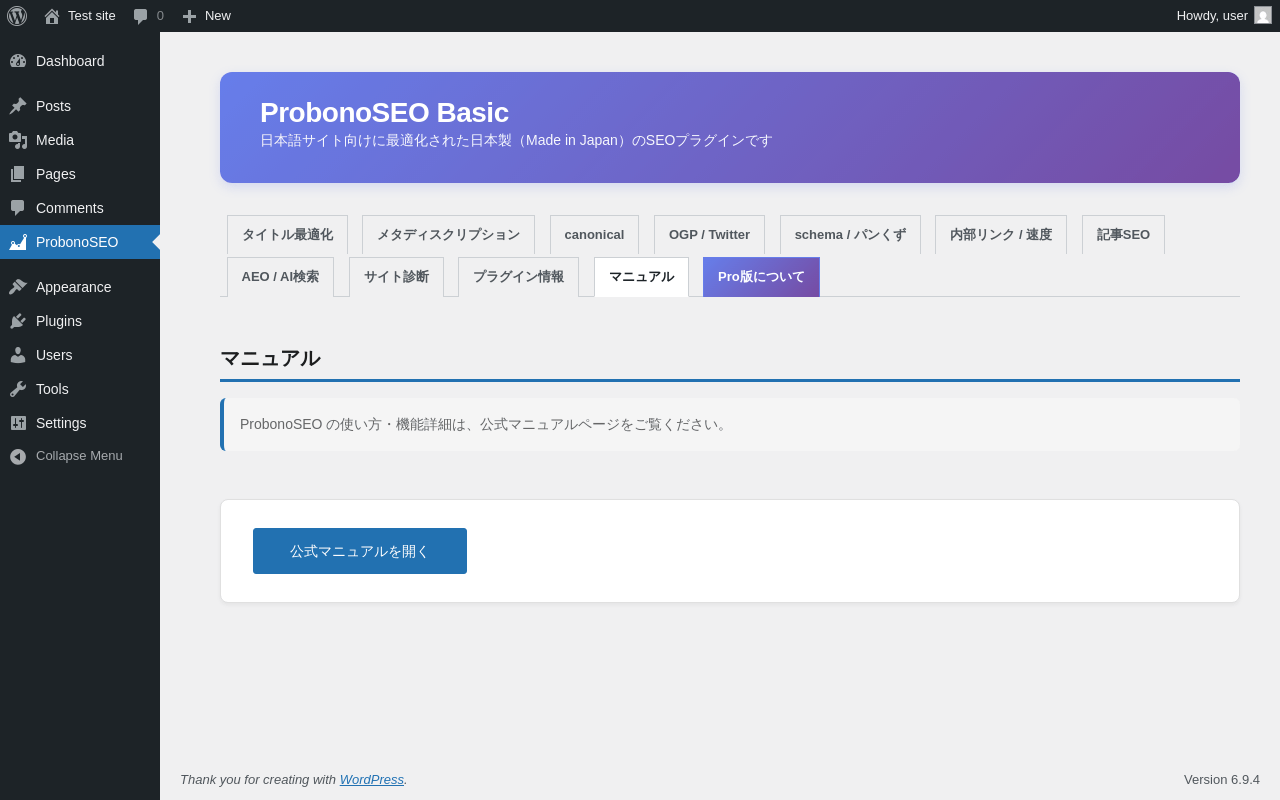Select the サイト診断 tab

click(396, 277)
